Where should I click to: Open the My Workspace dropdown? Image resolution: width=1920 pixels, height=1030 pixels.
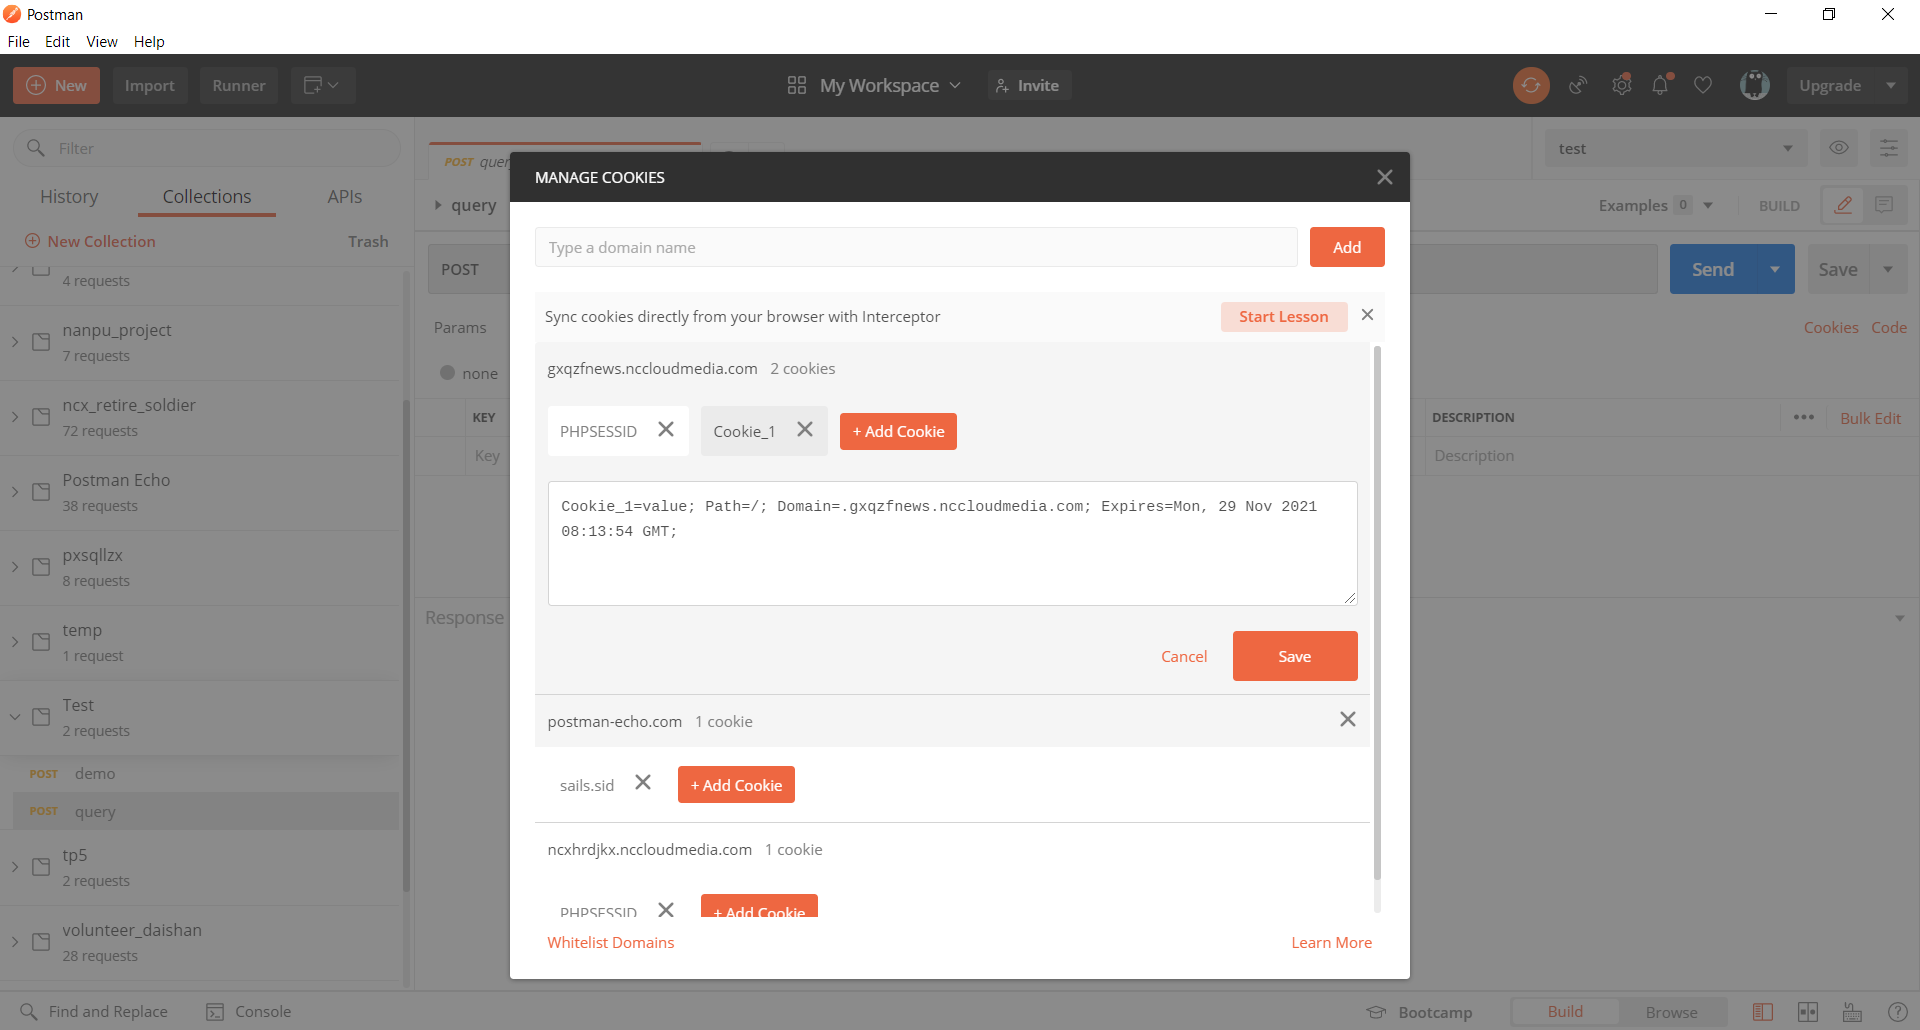pos(890,86)
